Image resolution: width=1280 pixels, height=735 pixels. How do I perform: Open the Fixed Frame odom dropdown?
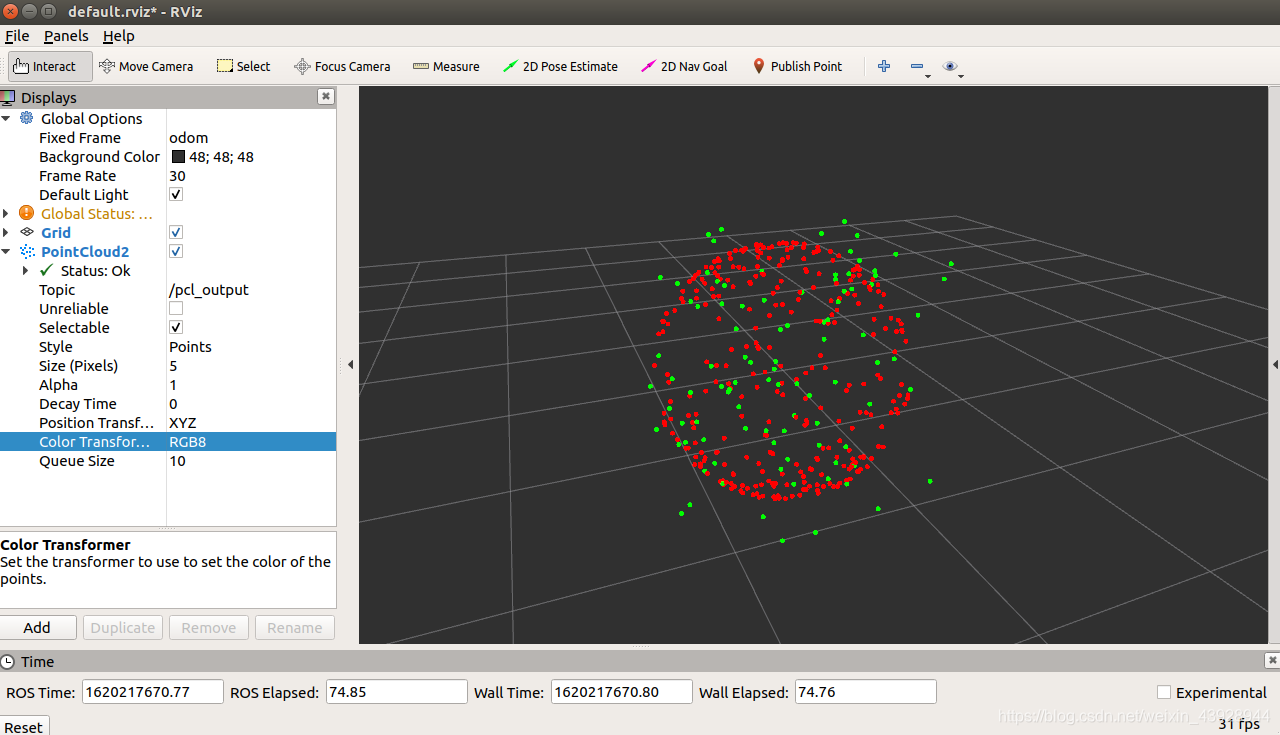coord(251,137)
